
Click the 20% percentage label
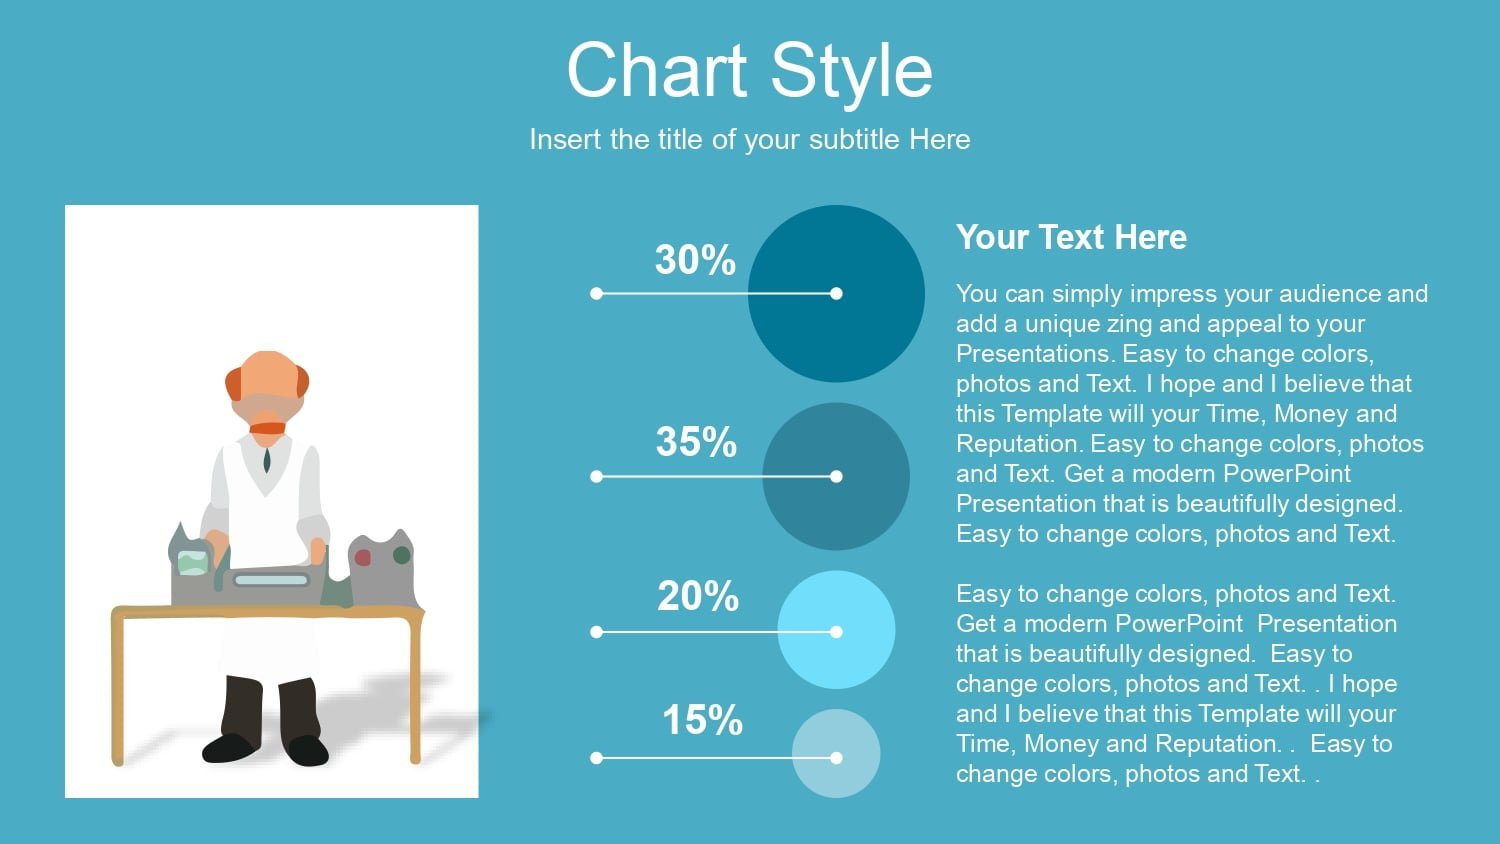click(x=698, y=596)
